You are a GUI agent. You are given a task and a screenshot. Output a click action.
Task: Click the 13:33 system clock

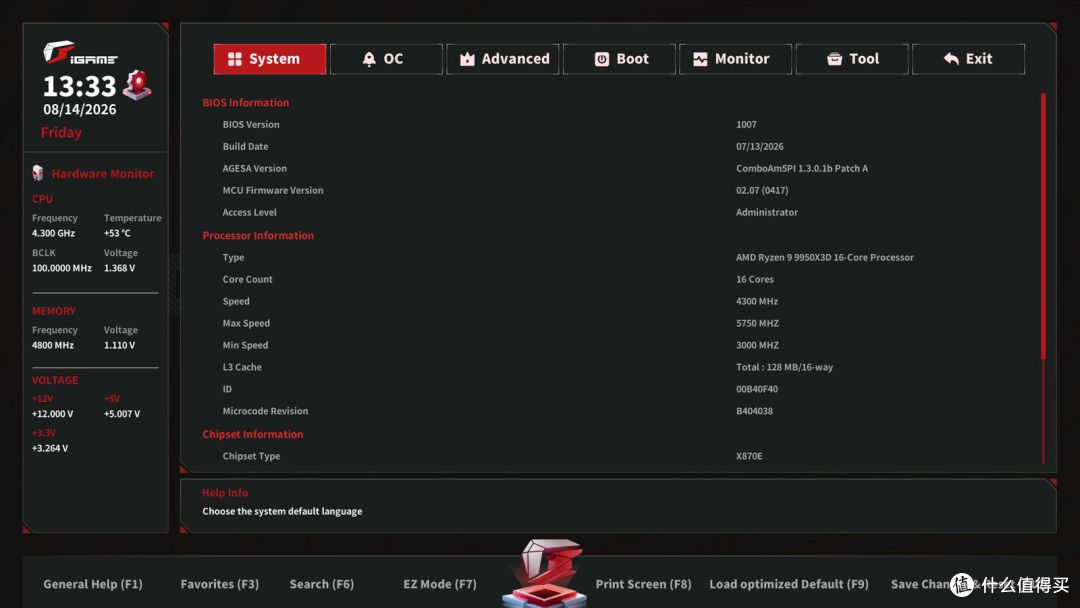click(x=79, y=87)
